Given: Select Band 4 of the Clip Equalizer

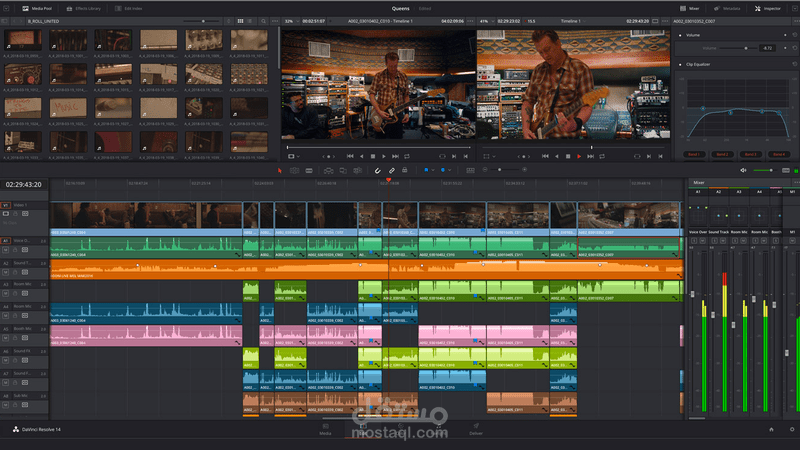Looking at the screenshot, I should click(779, 154).
